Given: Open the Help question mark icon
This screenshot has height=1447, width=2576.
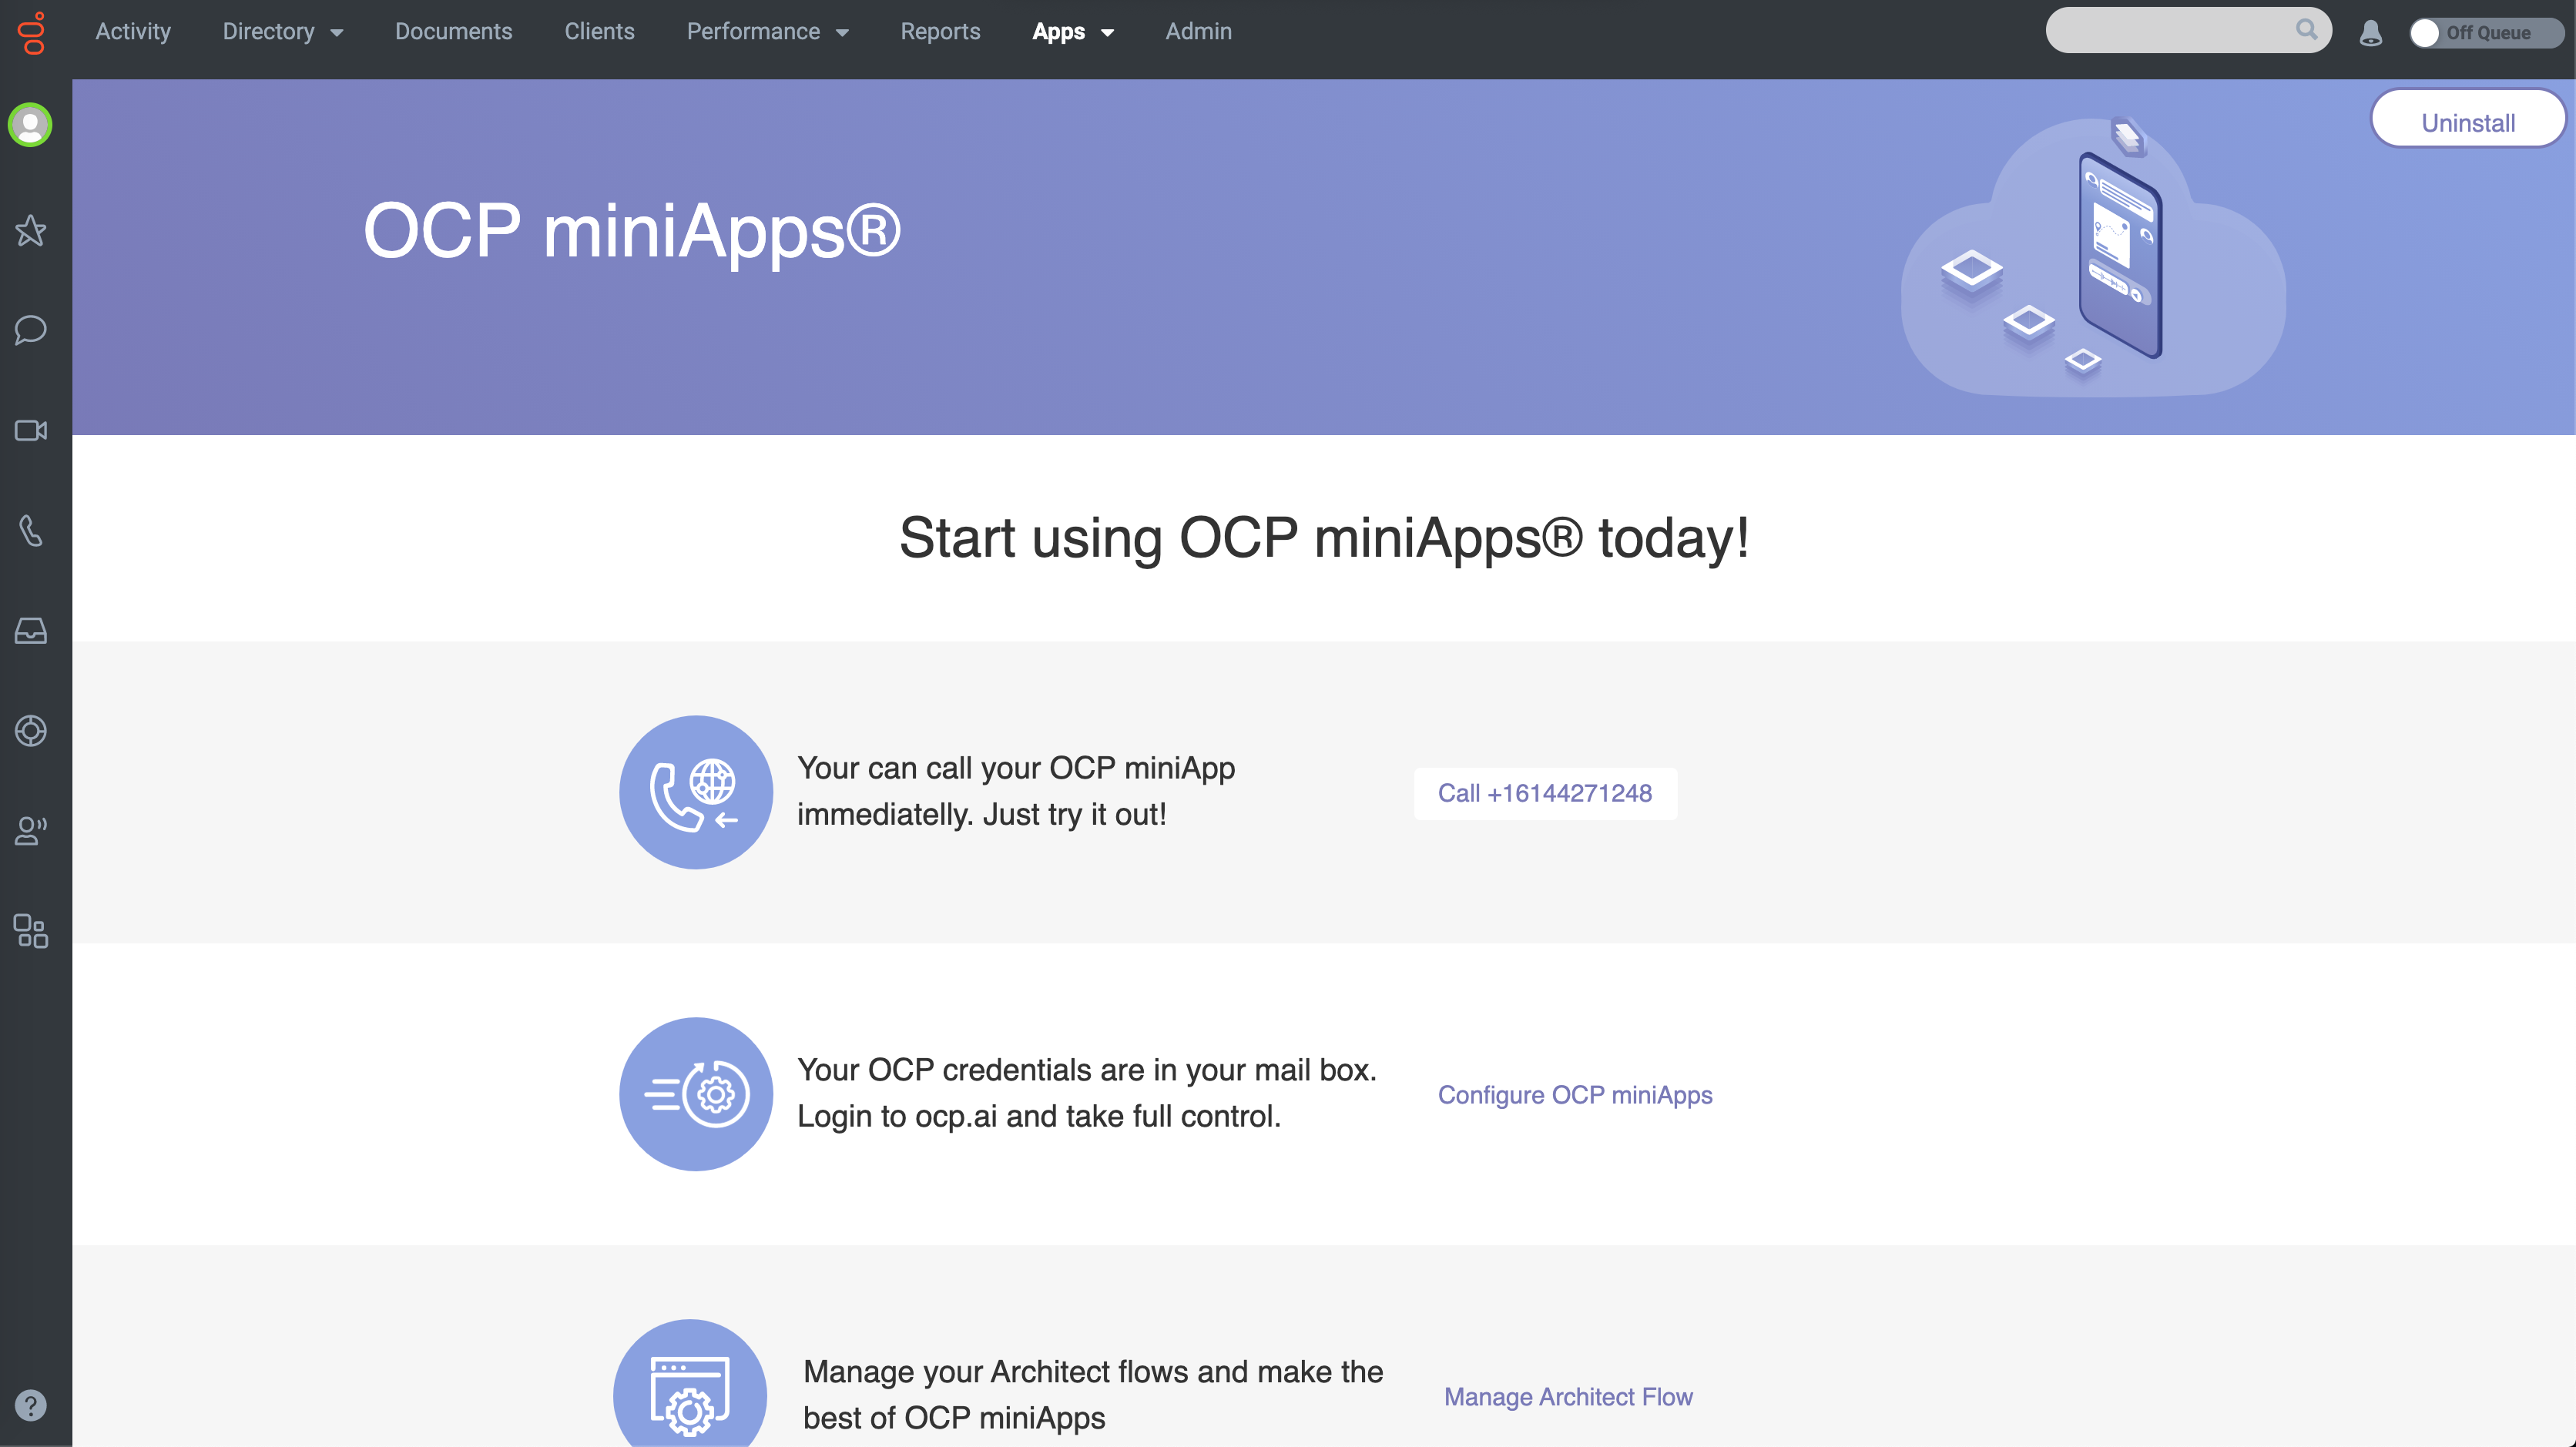Looking at the screenshot, I should tap(31, 1405).
